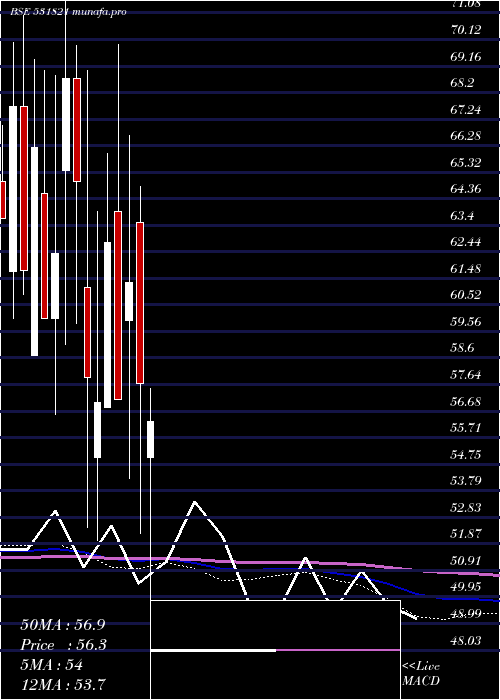Click the white and pink MACD signal bar
500x700 pixels.
(275, 650)
